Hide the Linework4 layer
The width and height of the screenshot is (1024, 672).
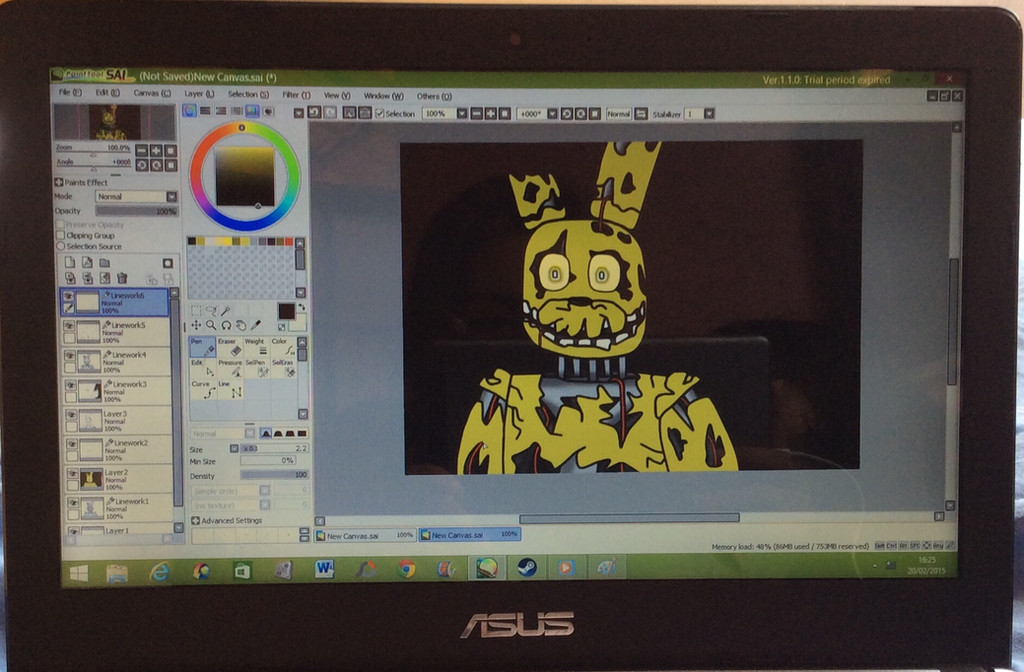70,355
